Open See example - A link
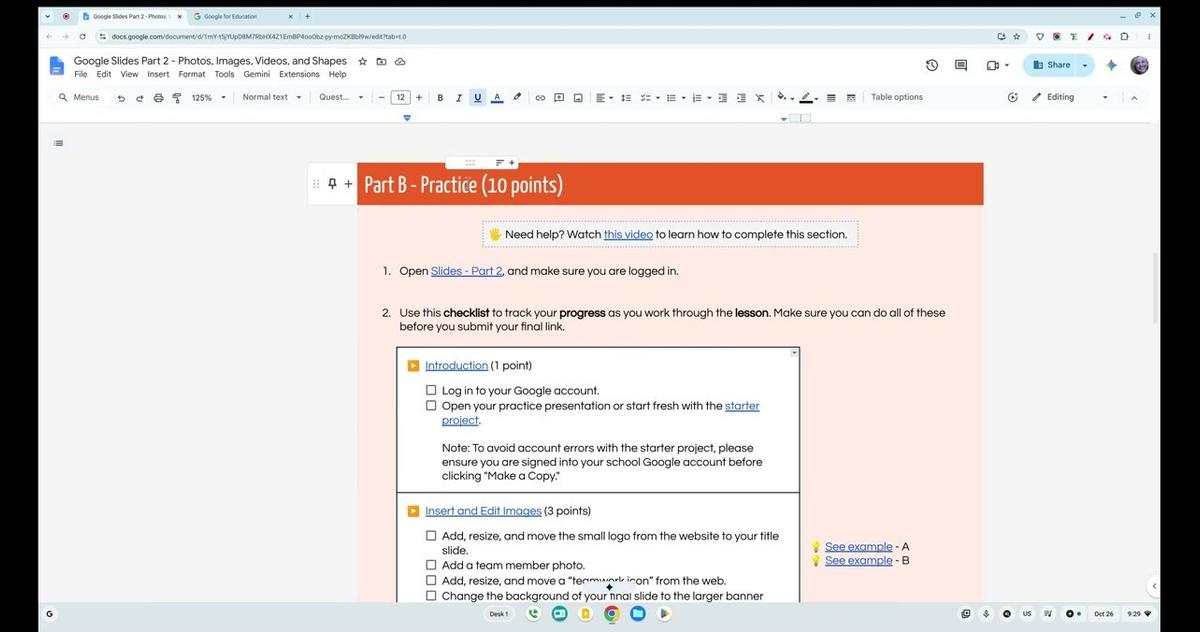 pos(859,547)
